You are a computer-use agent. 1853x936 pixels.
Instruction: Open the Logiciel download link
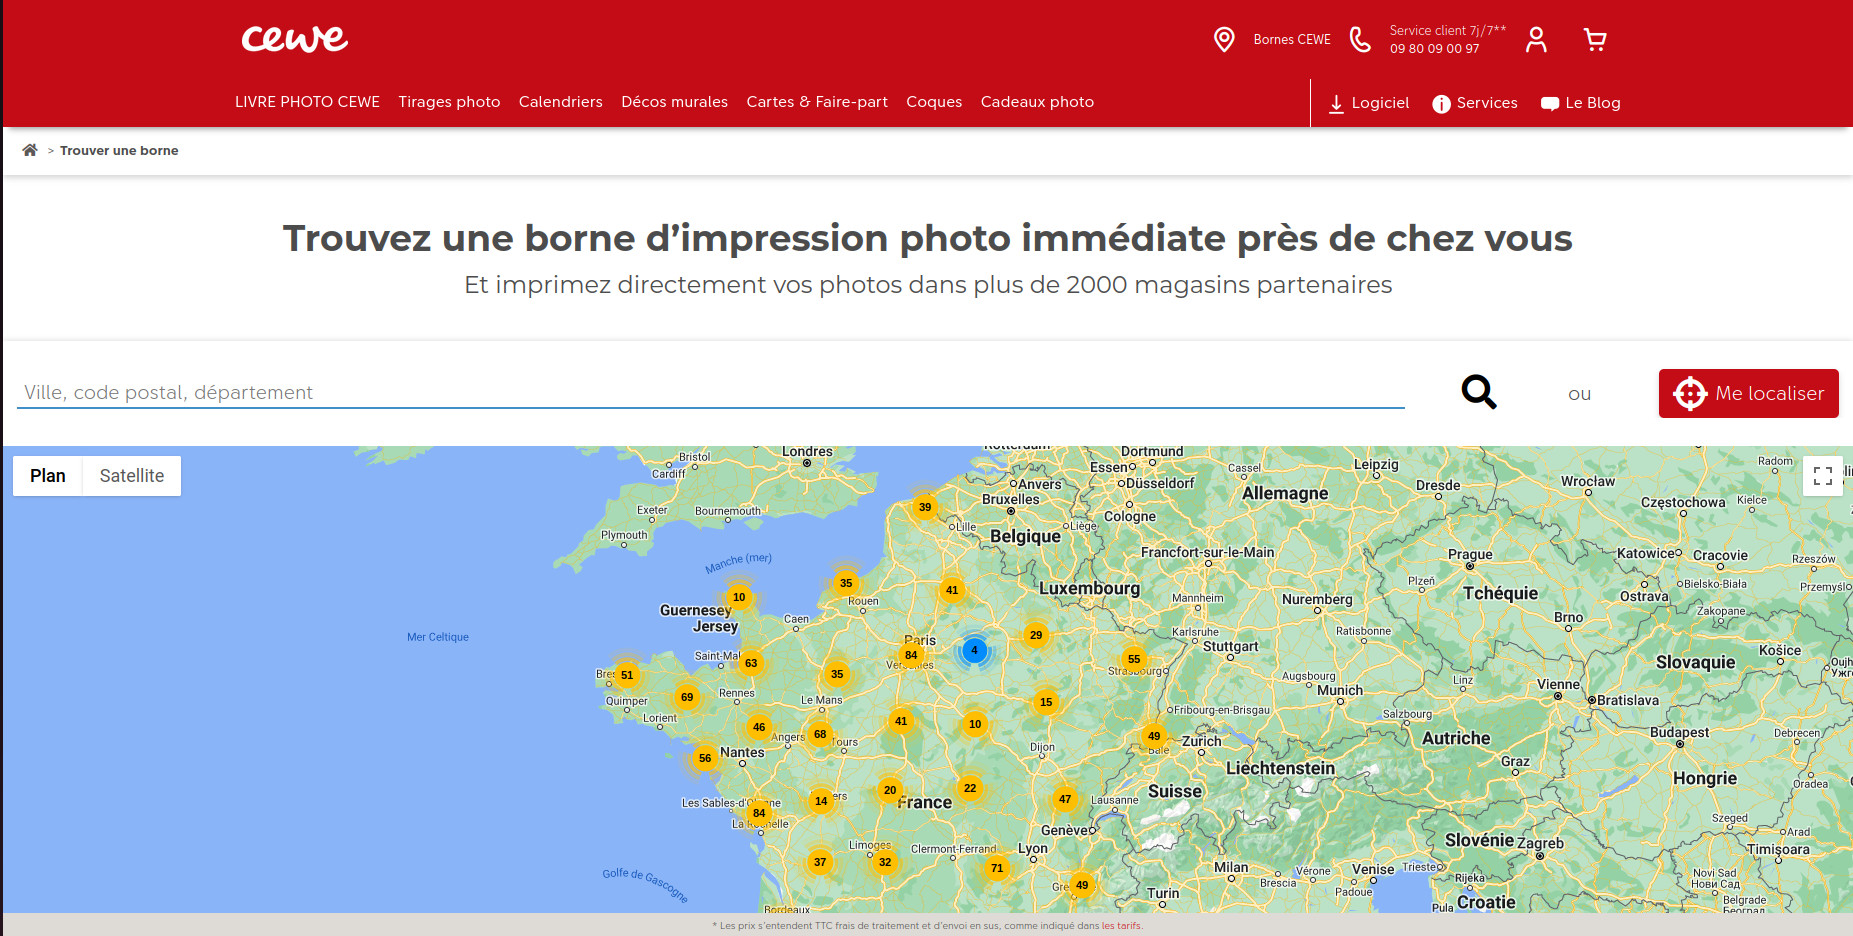click(x=1368, y=103)
